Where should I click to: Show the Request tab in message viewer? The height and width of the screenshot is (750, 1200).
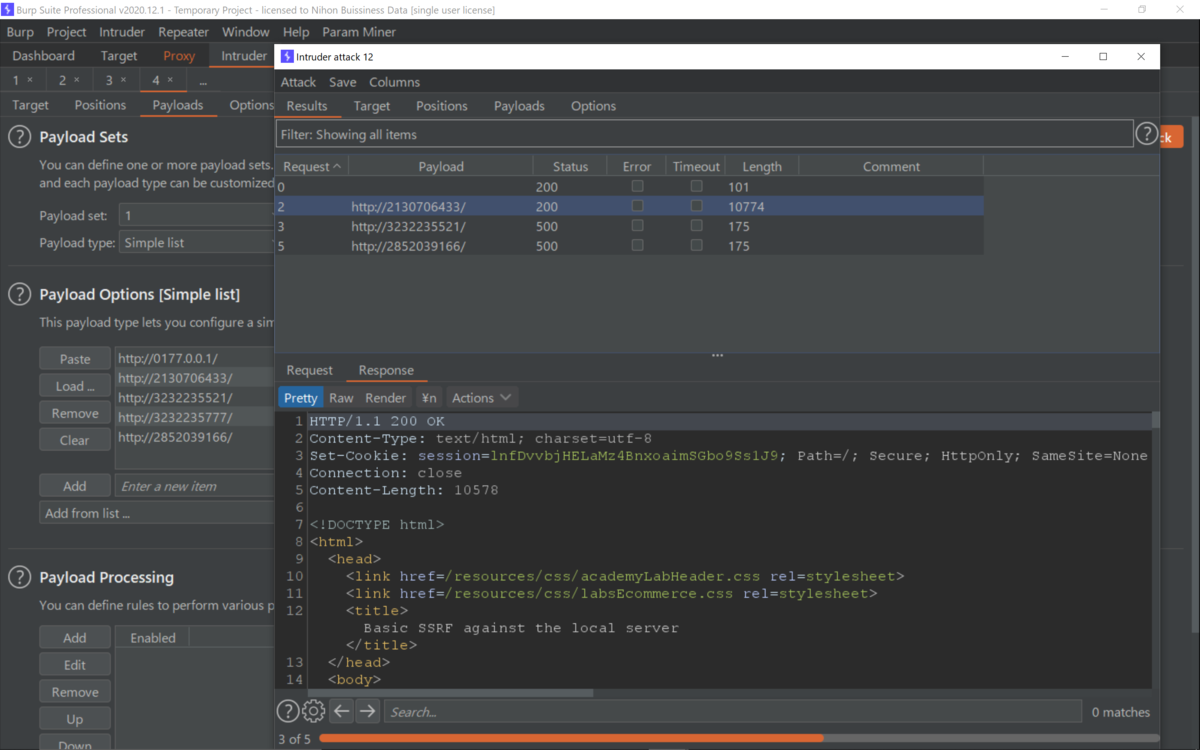[x=310, y=370]
